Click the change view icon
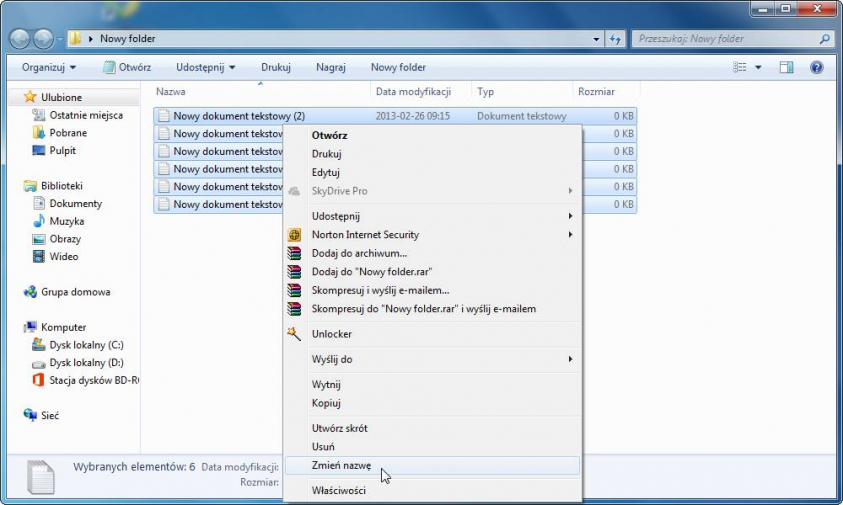Viewport: 843px width, 505px height. click(x=740, y=67)
